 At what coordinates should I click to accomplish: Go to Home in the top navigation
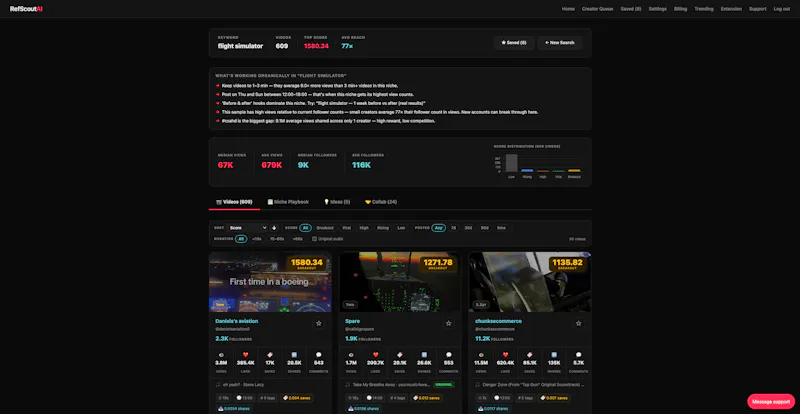point(568,9)
